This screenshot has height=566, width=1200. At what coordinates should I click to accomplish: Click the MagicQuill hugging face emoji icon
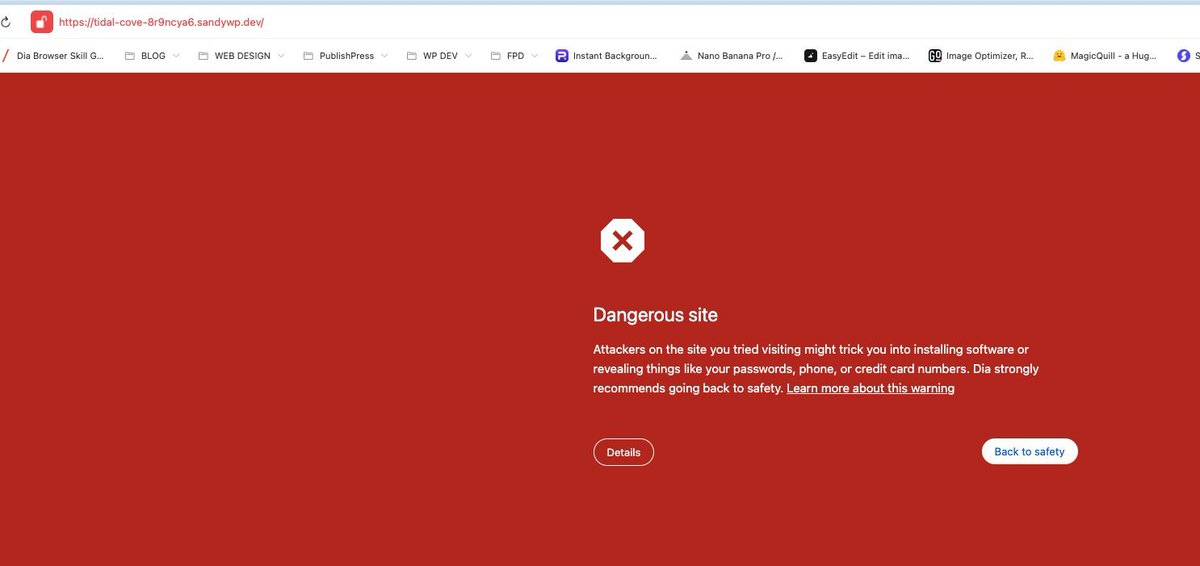(x=1059, y=56)
